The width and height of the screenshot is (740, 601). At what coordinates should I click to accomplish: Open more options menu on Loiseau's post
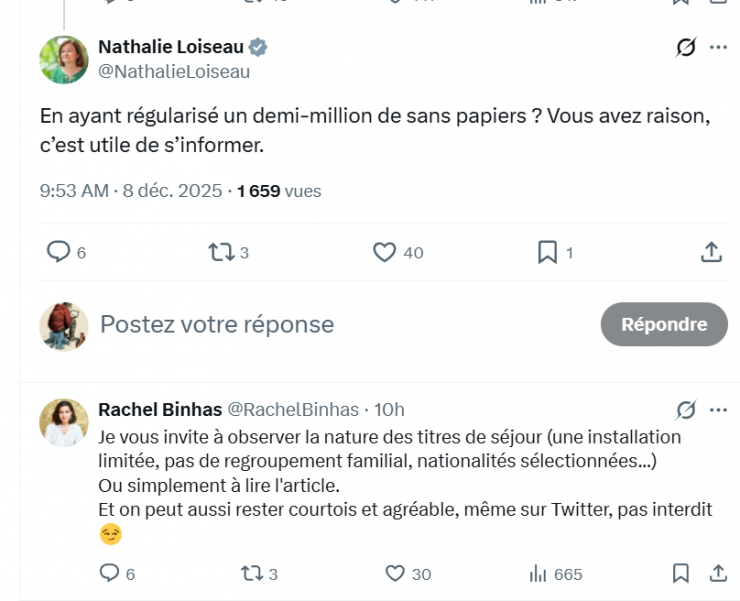[x=718, y=47]
